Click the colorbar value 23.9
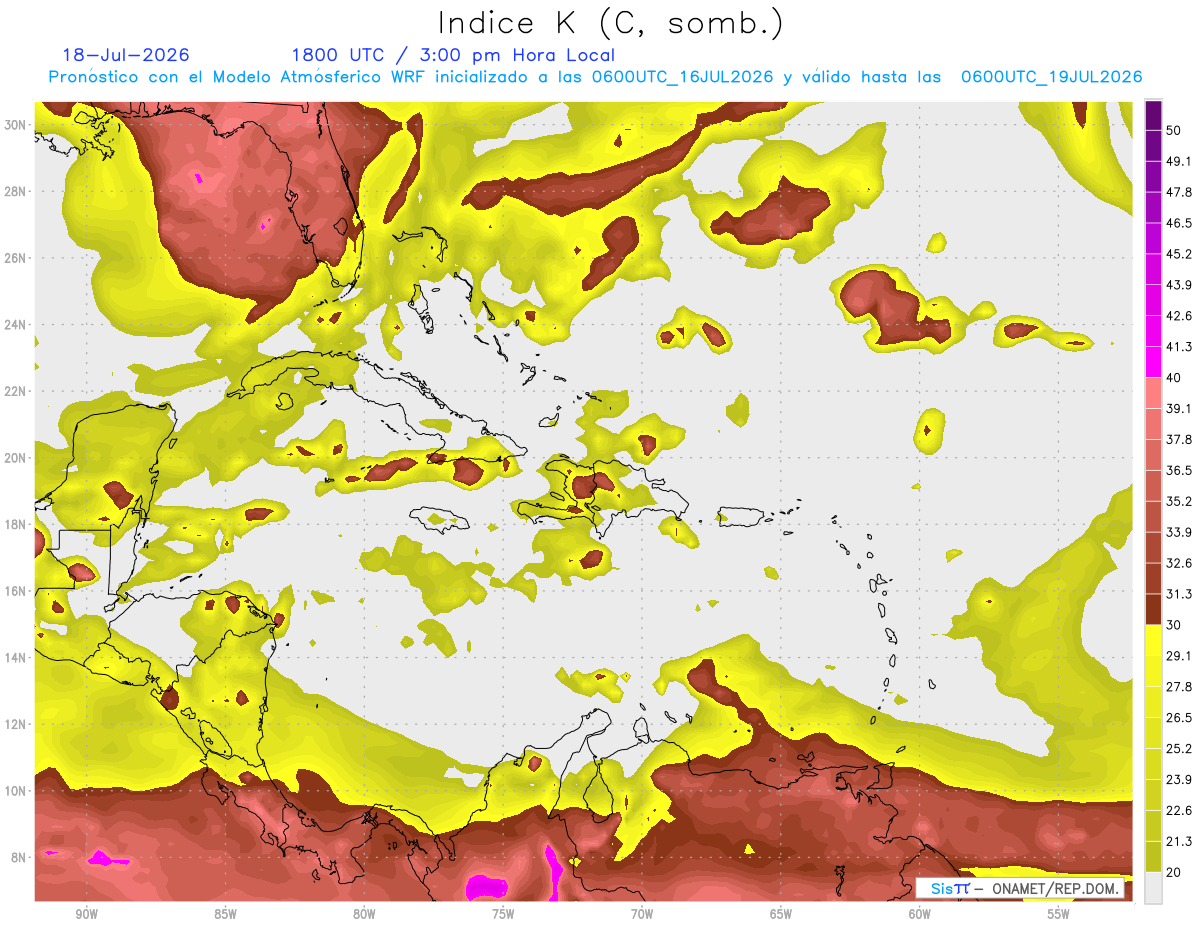This screenshot has width=1200, height=927. [1179, 780]
